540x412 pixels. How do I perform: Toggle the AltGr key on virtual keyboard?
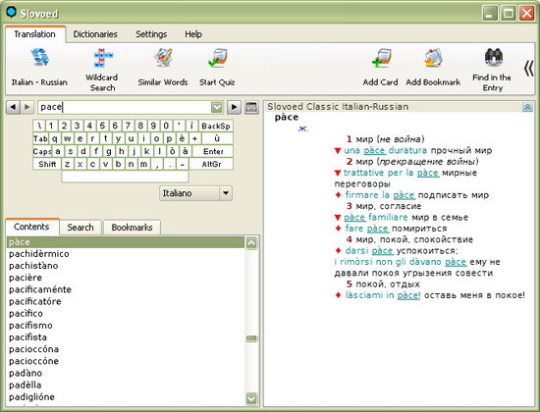[x=211, y=164]
